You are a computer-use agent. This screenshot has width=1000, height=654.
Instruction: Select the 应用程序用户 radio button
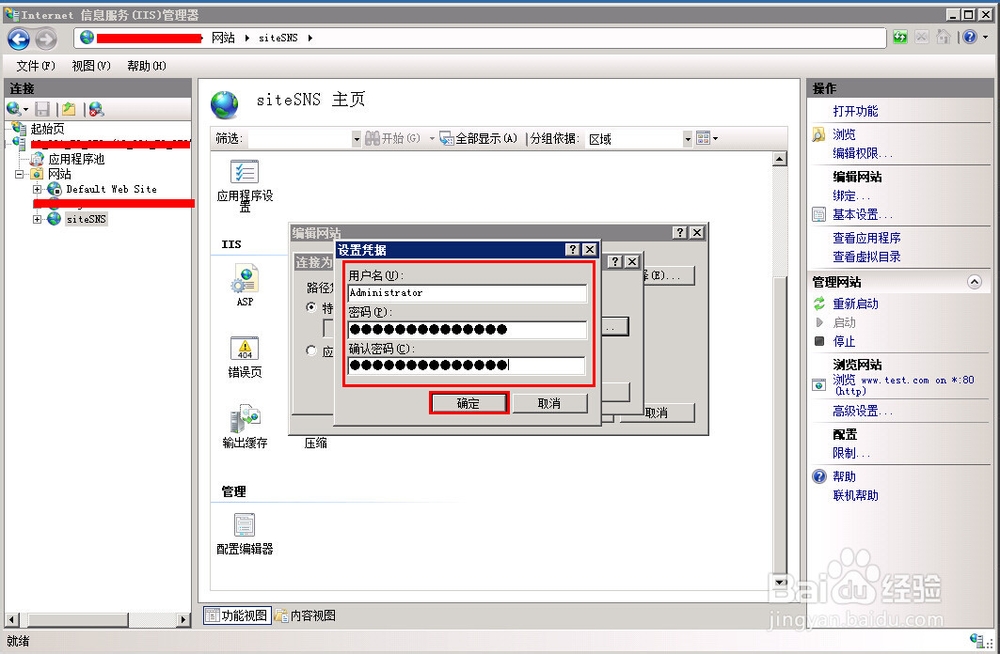pyautogui.click(x=311, y=350)
